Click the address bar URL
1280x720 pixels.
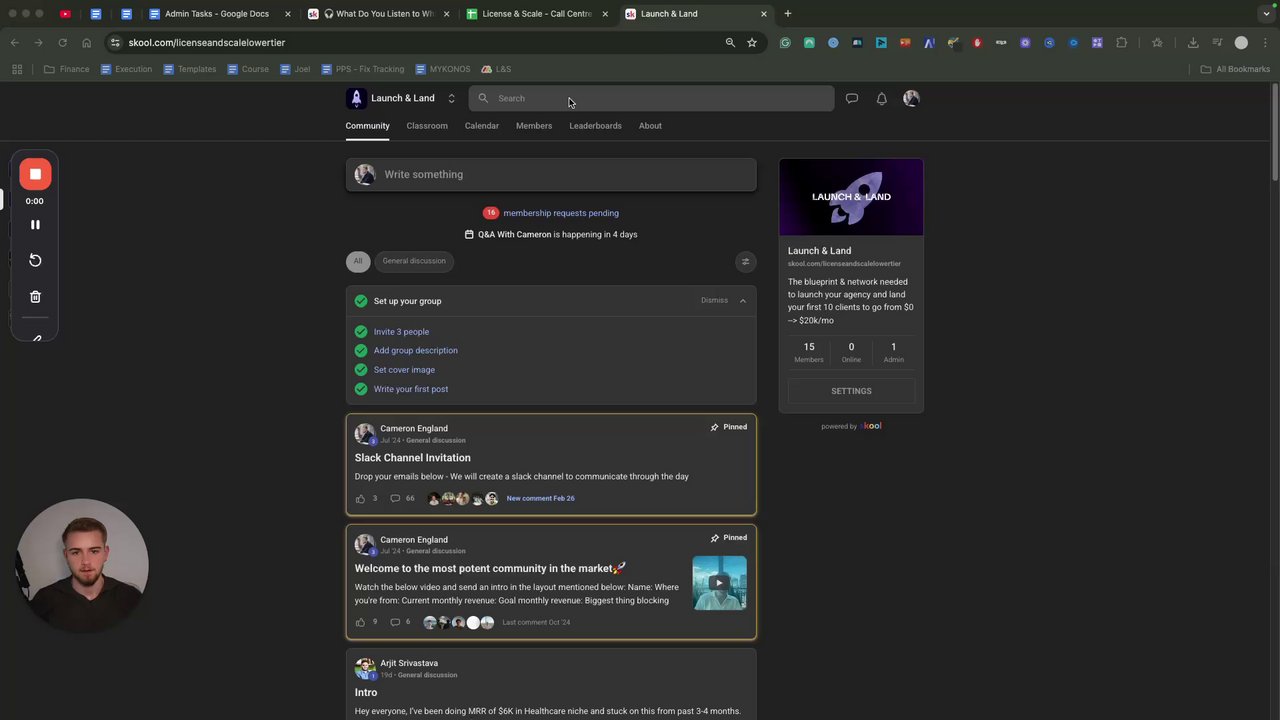click(207, 43)
